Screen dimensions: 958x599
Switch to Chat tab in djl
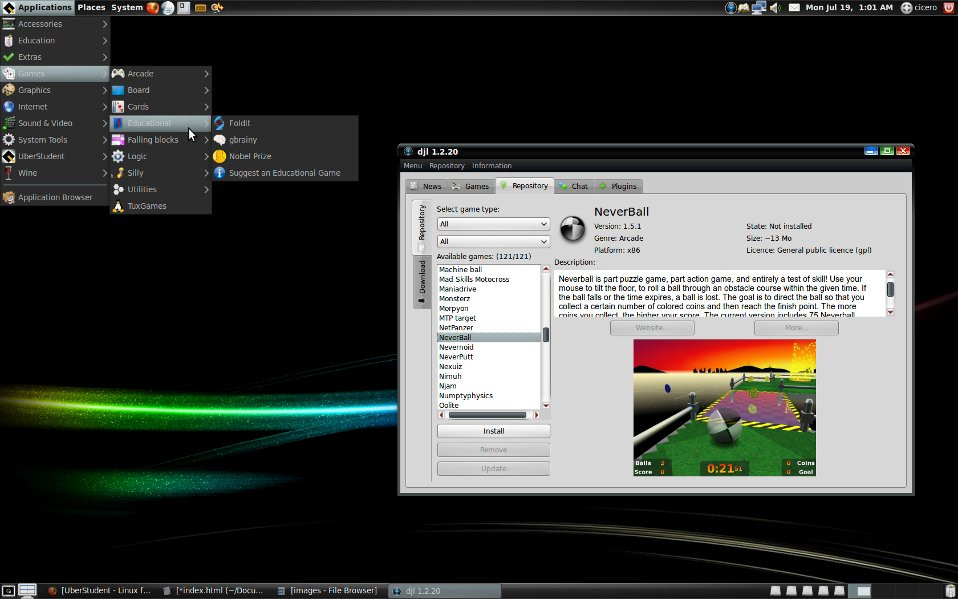[574, 186]
